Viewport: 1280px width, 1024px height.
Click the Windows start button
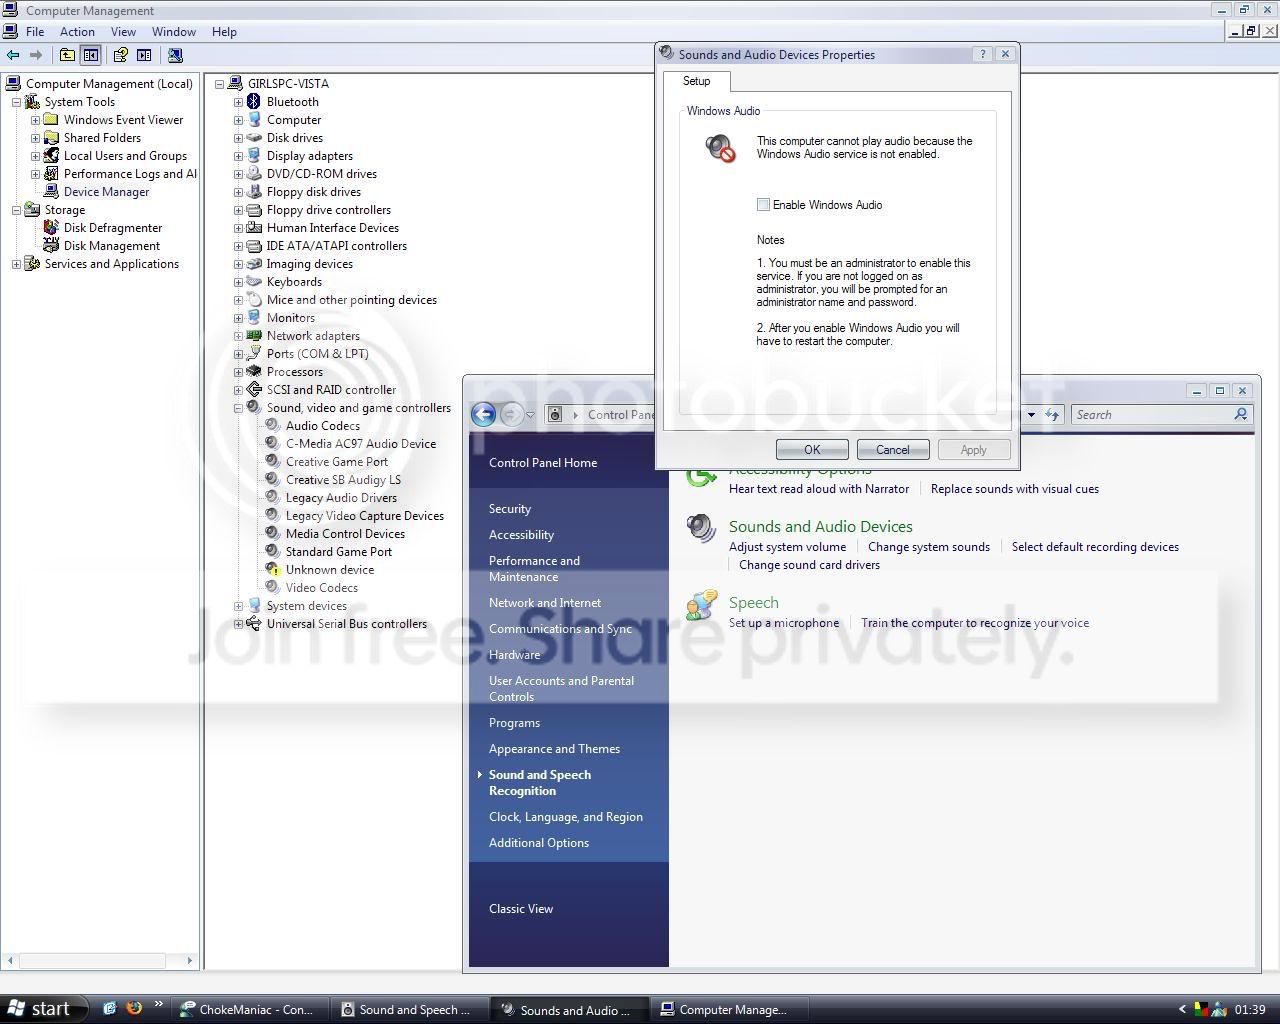coord(40,1009)
